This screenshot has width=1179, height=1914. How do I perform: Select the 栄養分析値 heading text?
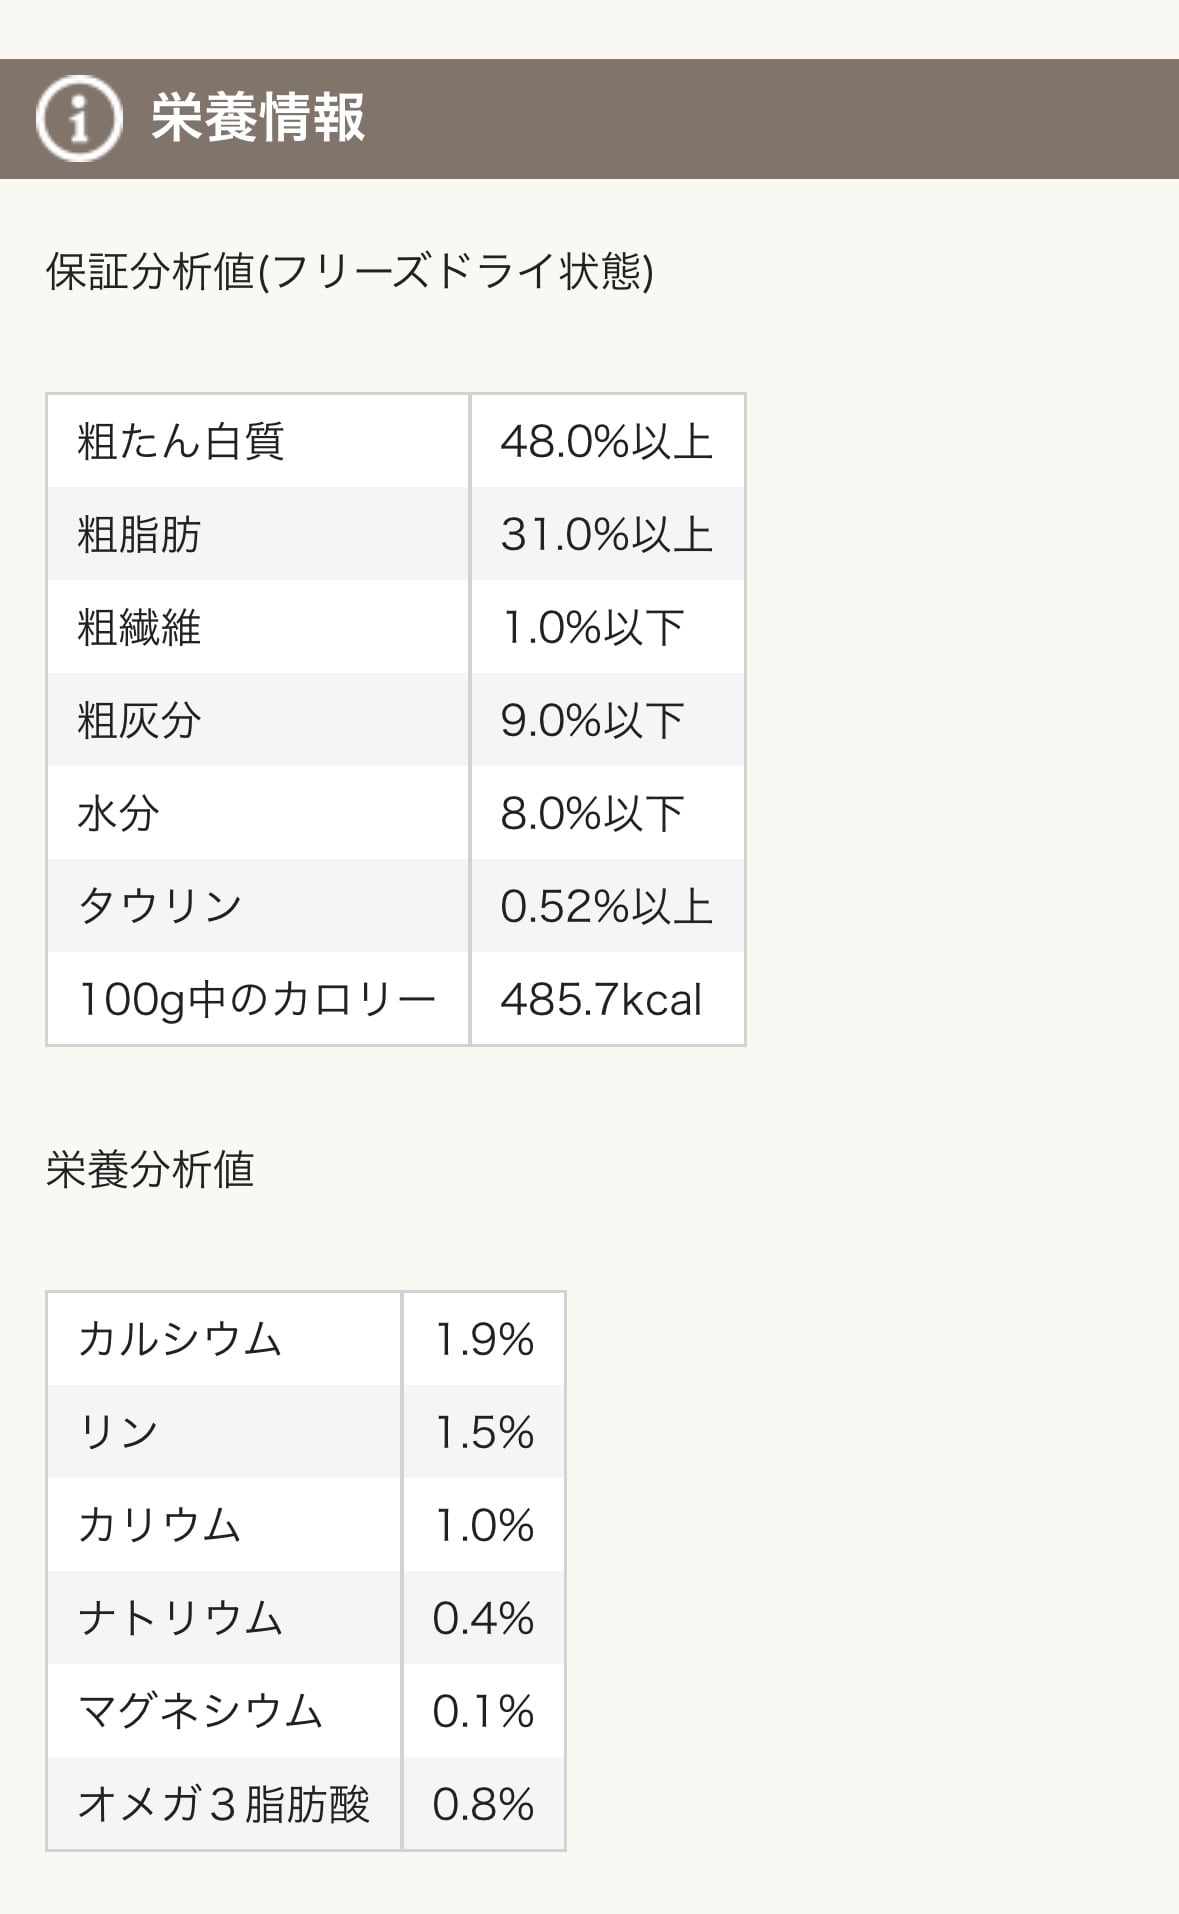point(150,1169)
